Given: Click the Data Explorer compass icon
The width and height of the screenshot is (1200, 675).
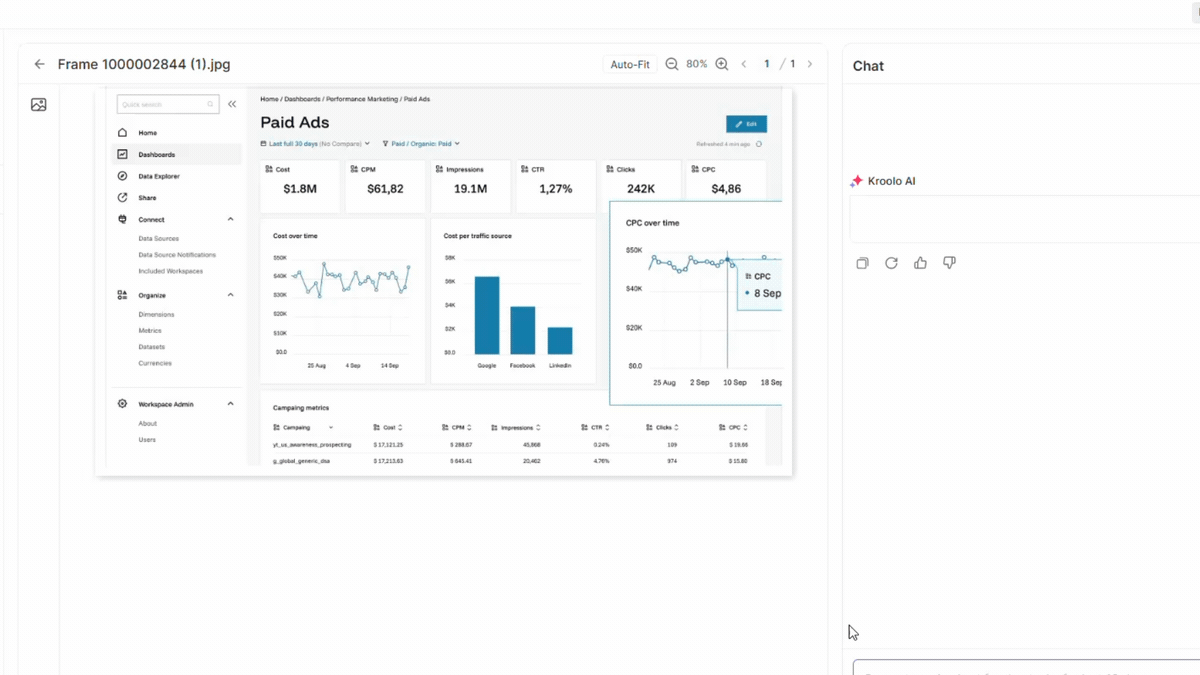Looking at the screenshot, I should point(122,176).
